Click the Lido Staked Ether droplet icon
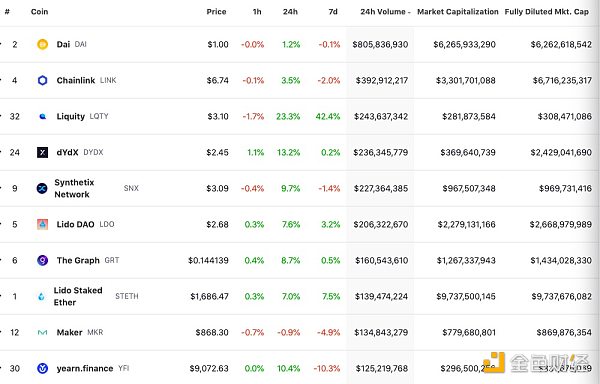 (x=41, y=296)
